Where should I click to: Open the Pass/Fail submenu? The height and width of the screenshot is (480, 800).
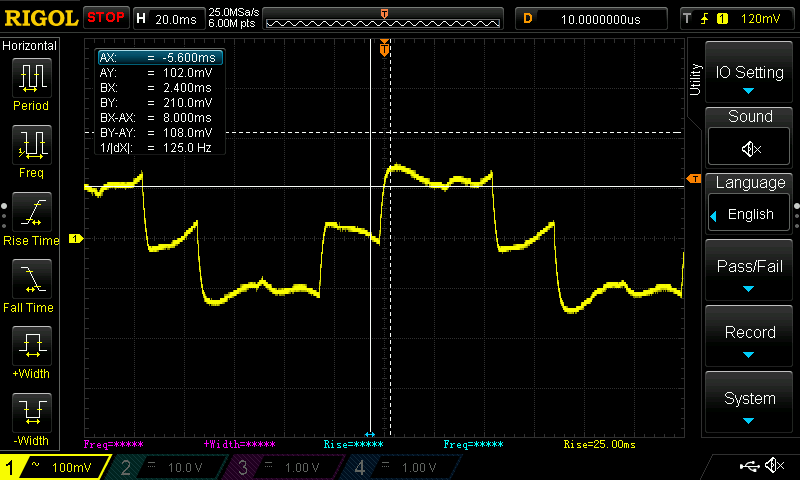[750, 272]
